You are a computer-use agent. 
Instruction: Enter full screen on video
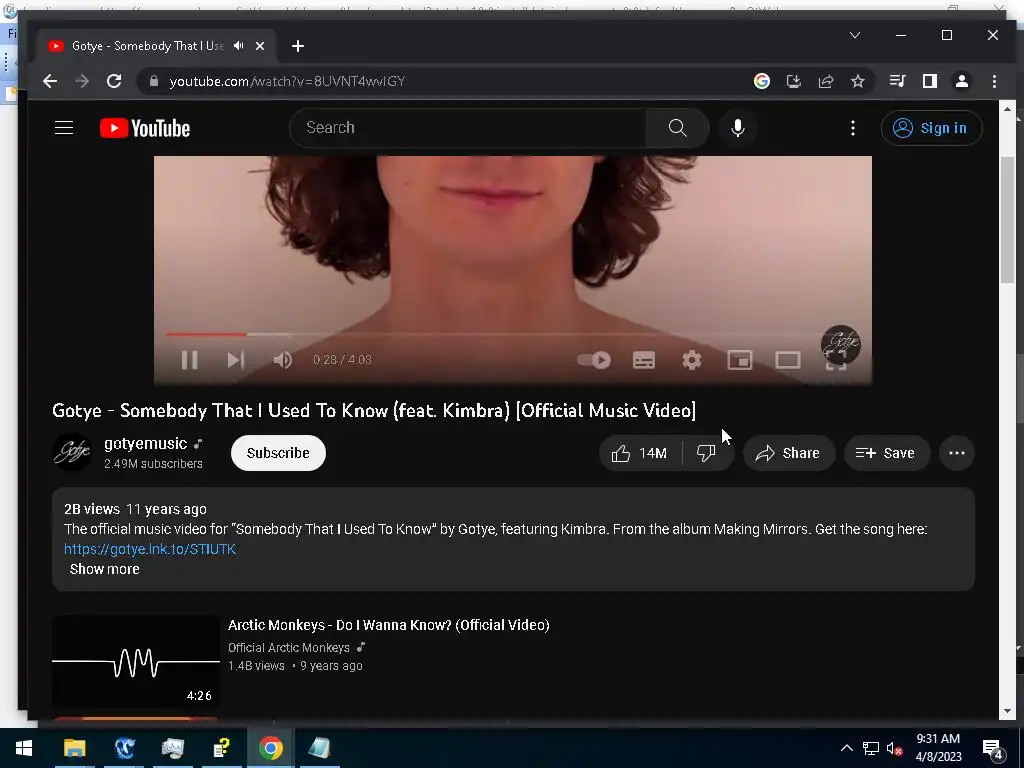[836, 363]
